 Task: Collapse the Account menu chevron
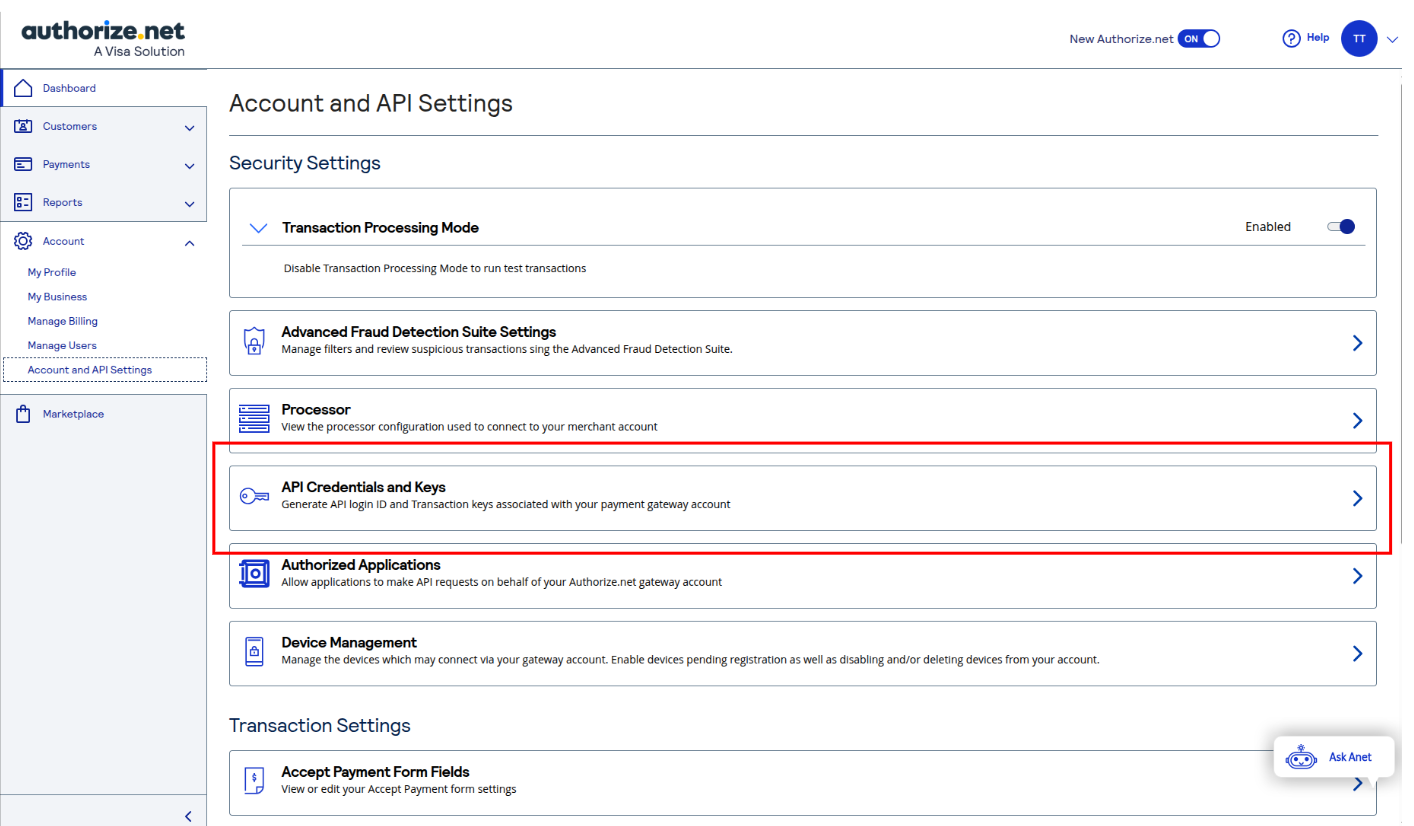pyautogui.click(x=189, y=242)
